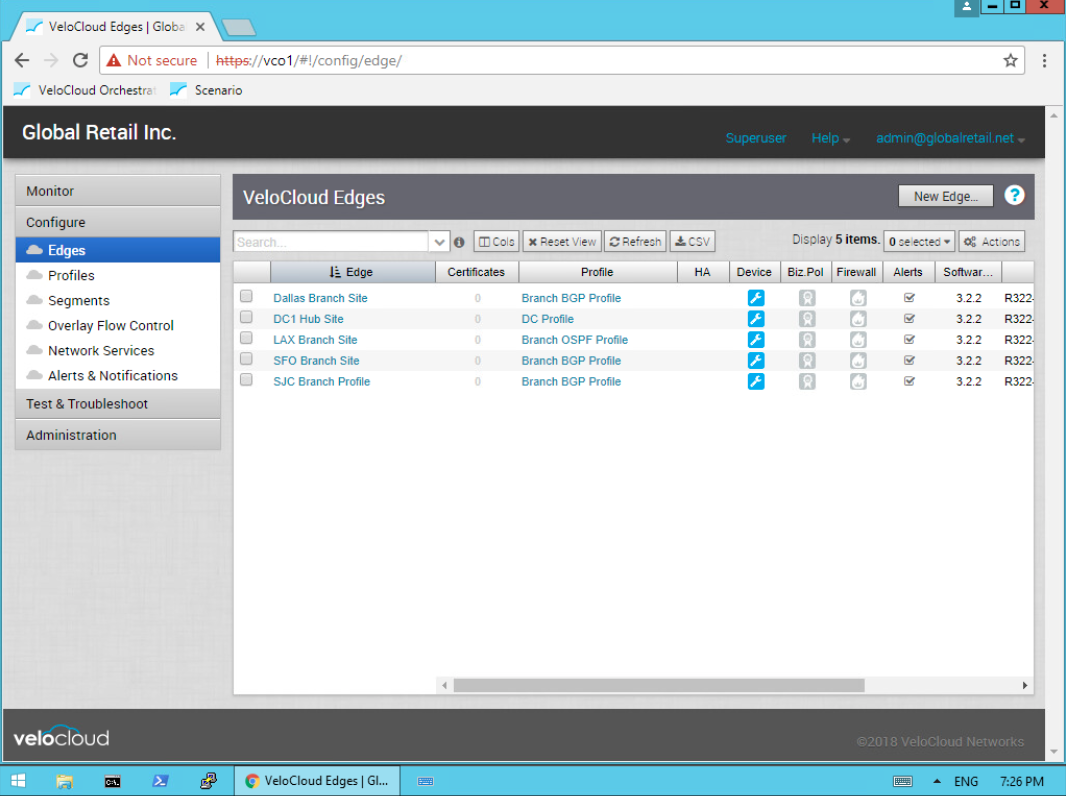Expand the Test & Troubleshoot section
This screenshot has height=796, width=1066.
[118, 404]
